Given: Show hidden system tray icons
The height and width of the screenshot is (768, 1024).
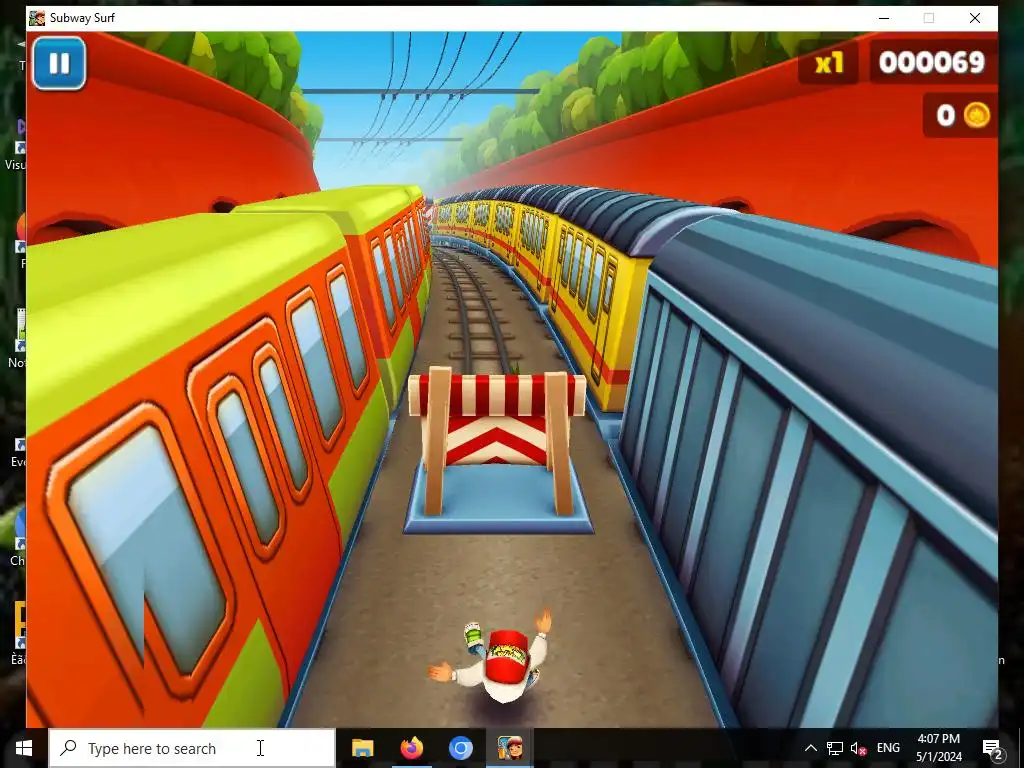Looking at the screenshot, I should 810,748.
